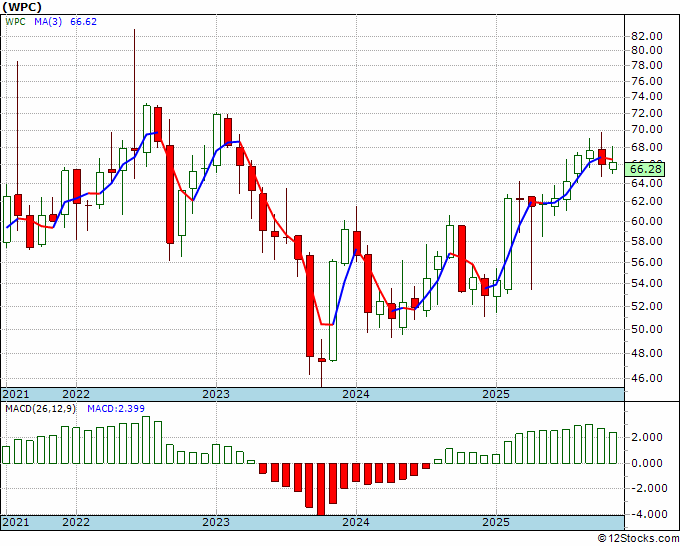Click the MACD(26,12,9) indicator label
680x546 pixels.
[40, 409]
